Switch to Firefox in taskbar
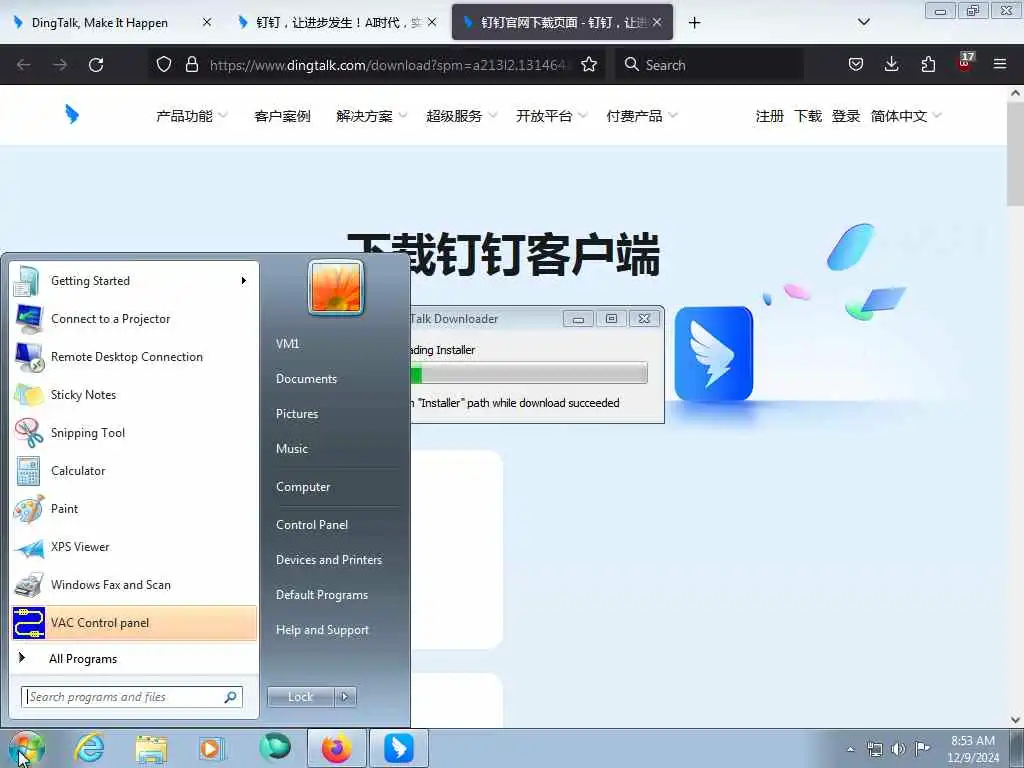1024x768 pixels. [x=336, y=748]
